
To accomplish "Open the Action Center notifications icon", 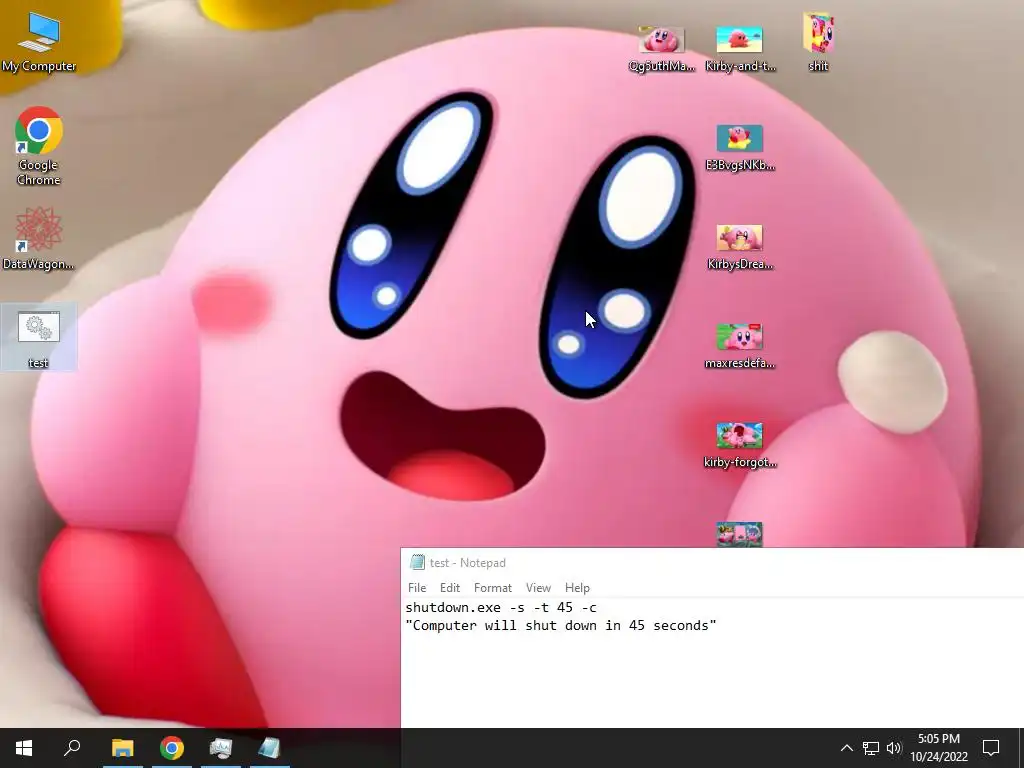I will (x=991, y=748).
